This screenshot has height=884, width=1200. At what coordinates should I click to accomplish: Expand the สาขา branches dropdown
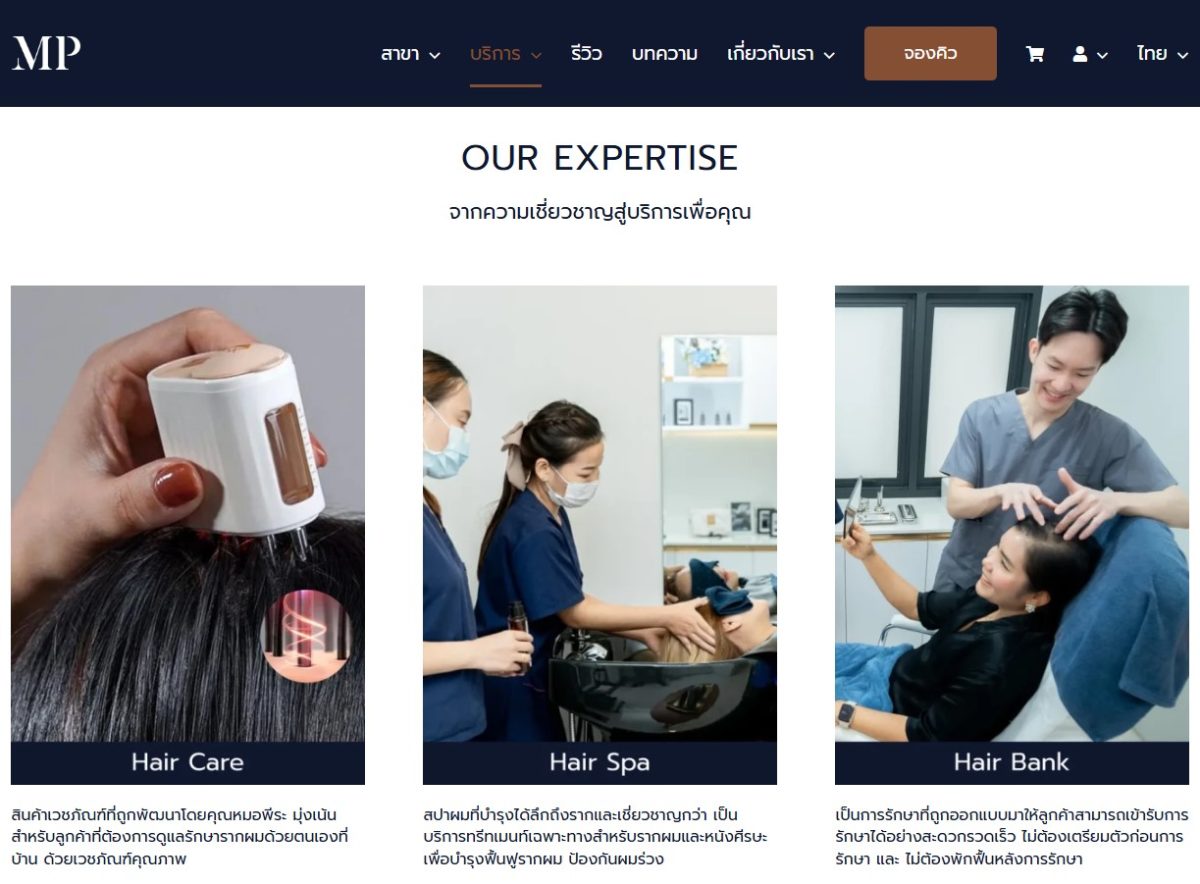point(410,54)
